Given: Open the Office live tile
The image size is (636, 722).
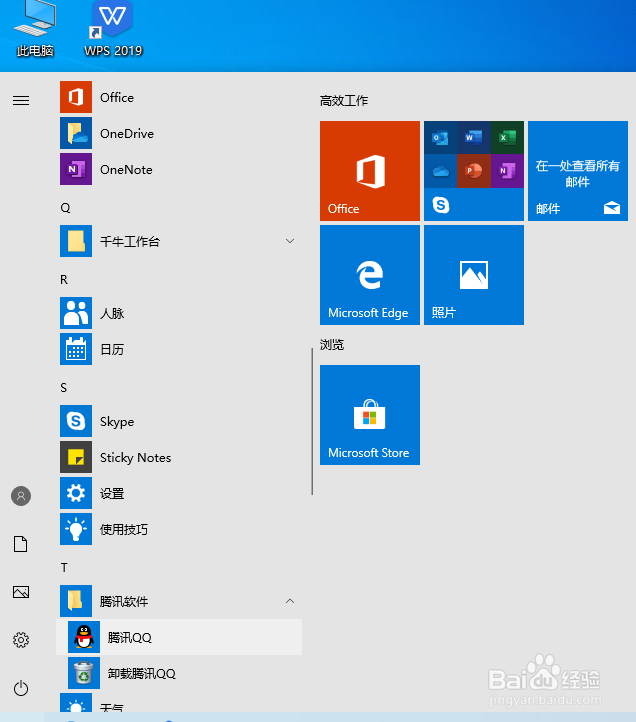Looking at the screenshot, I should 370,171.
